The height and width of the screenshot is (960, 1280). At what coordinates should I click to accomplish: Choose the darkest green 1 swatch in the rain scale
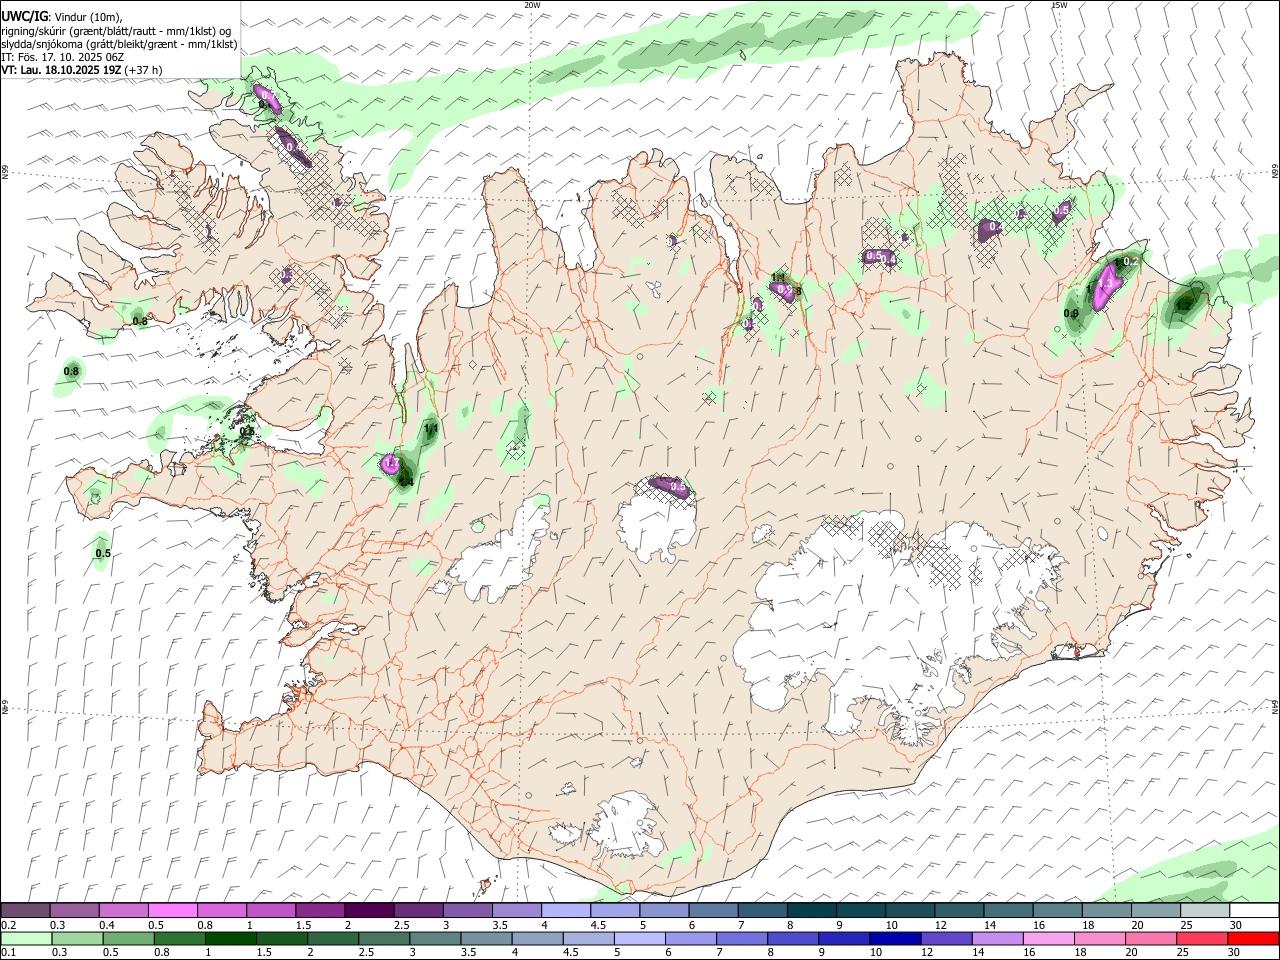pos(232,939)
